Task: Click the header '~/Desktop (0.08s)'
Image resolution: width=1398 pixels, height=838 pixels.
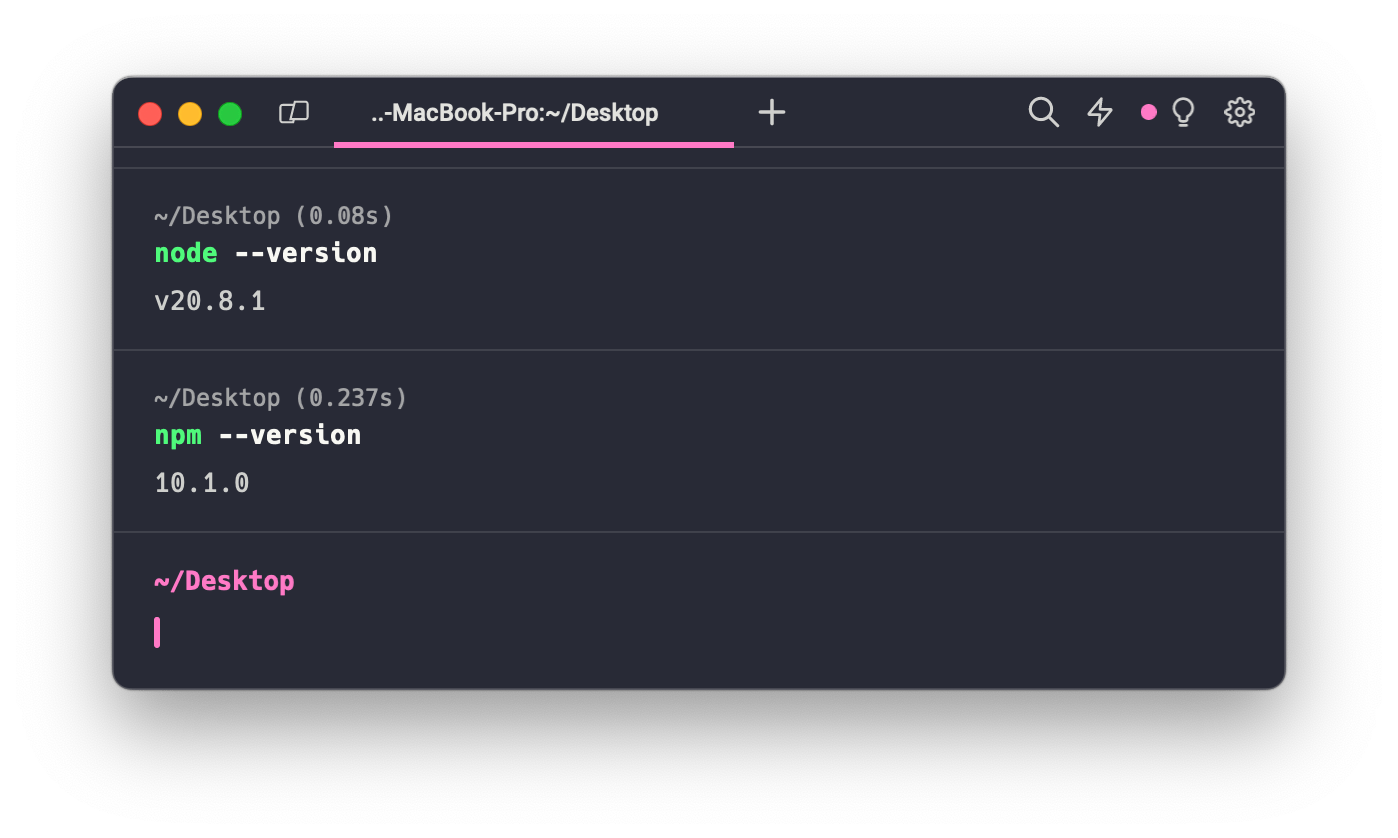Action: pos(274,216)
